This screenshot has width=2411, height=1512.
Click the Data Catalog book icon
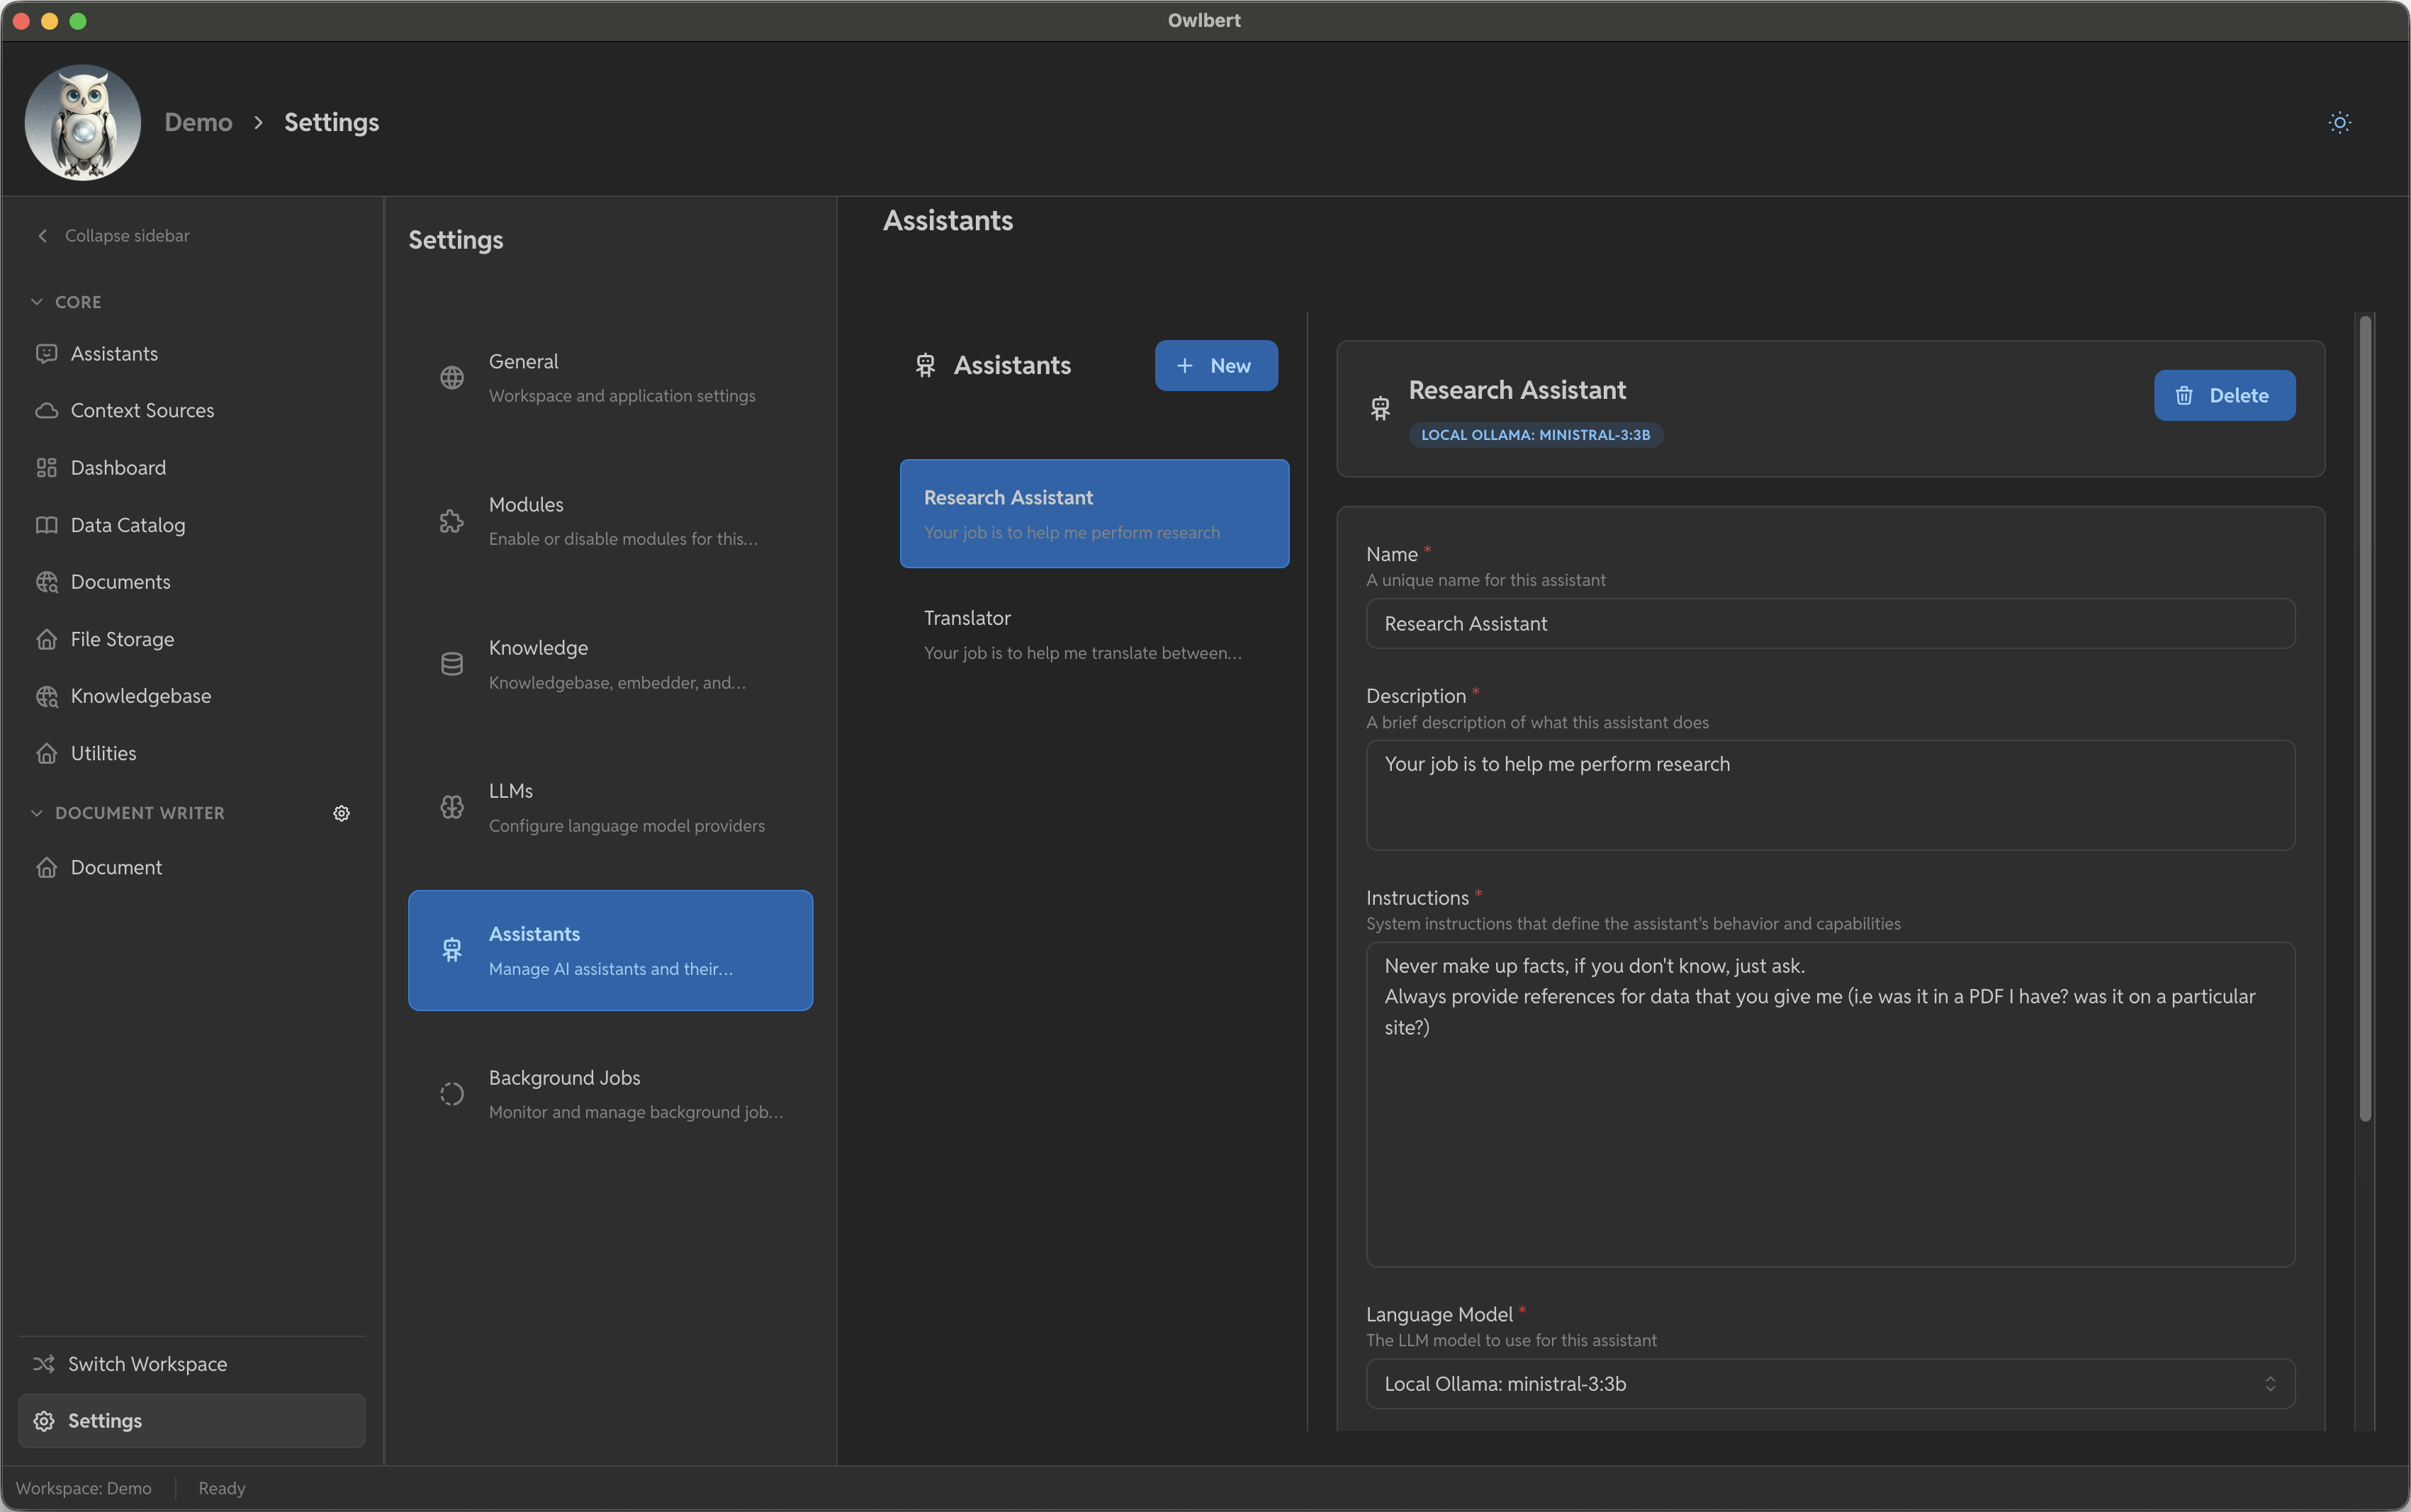(46, 525)
